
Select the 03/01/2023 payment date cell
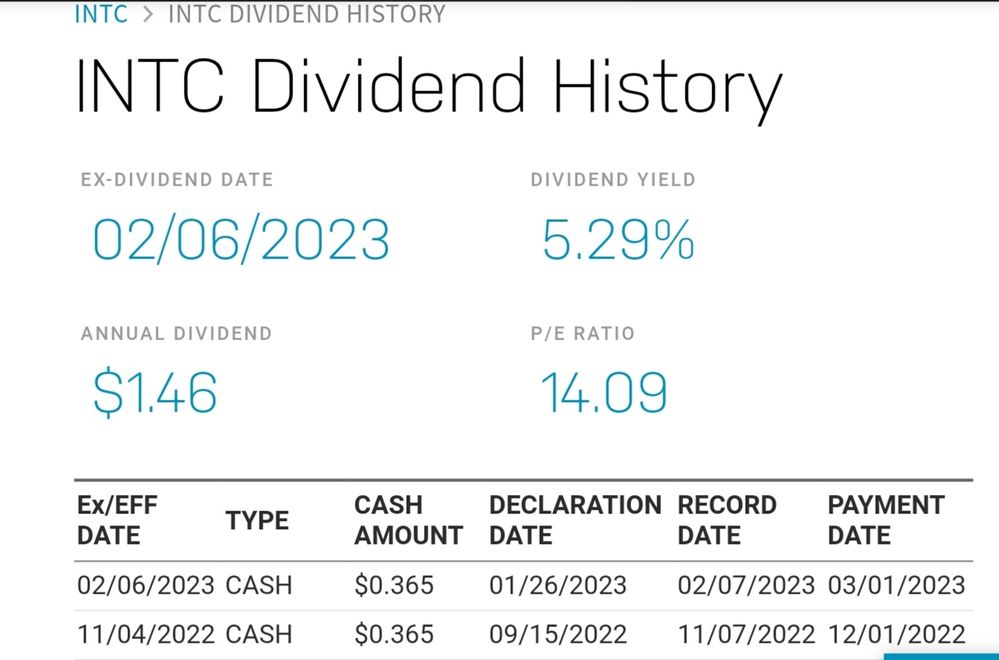pos(896,585)
